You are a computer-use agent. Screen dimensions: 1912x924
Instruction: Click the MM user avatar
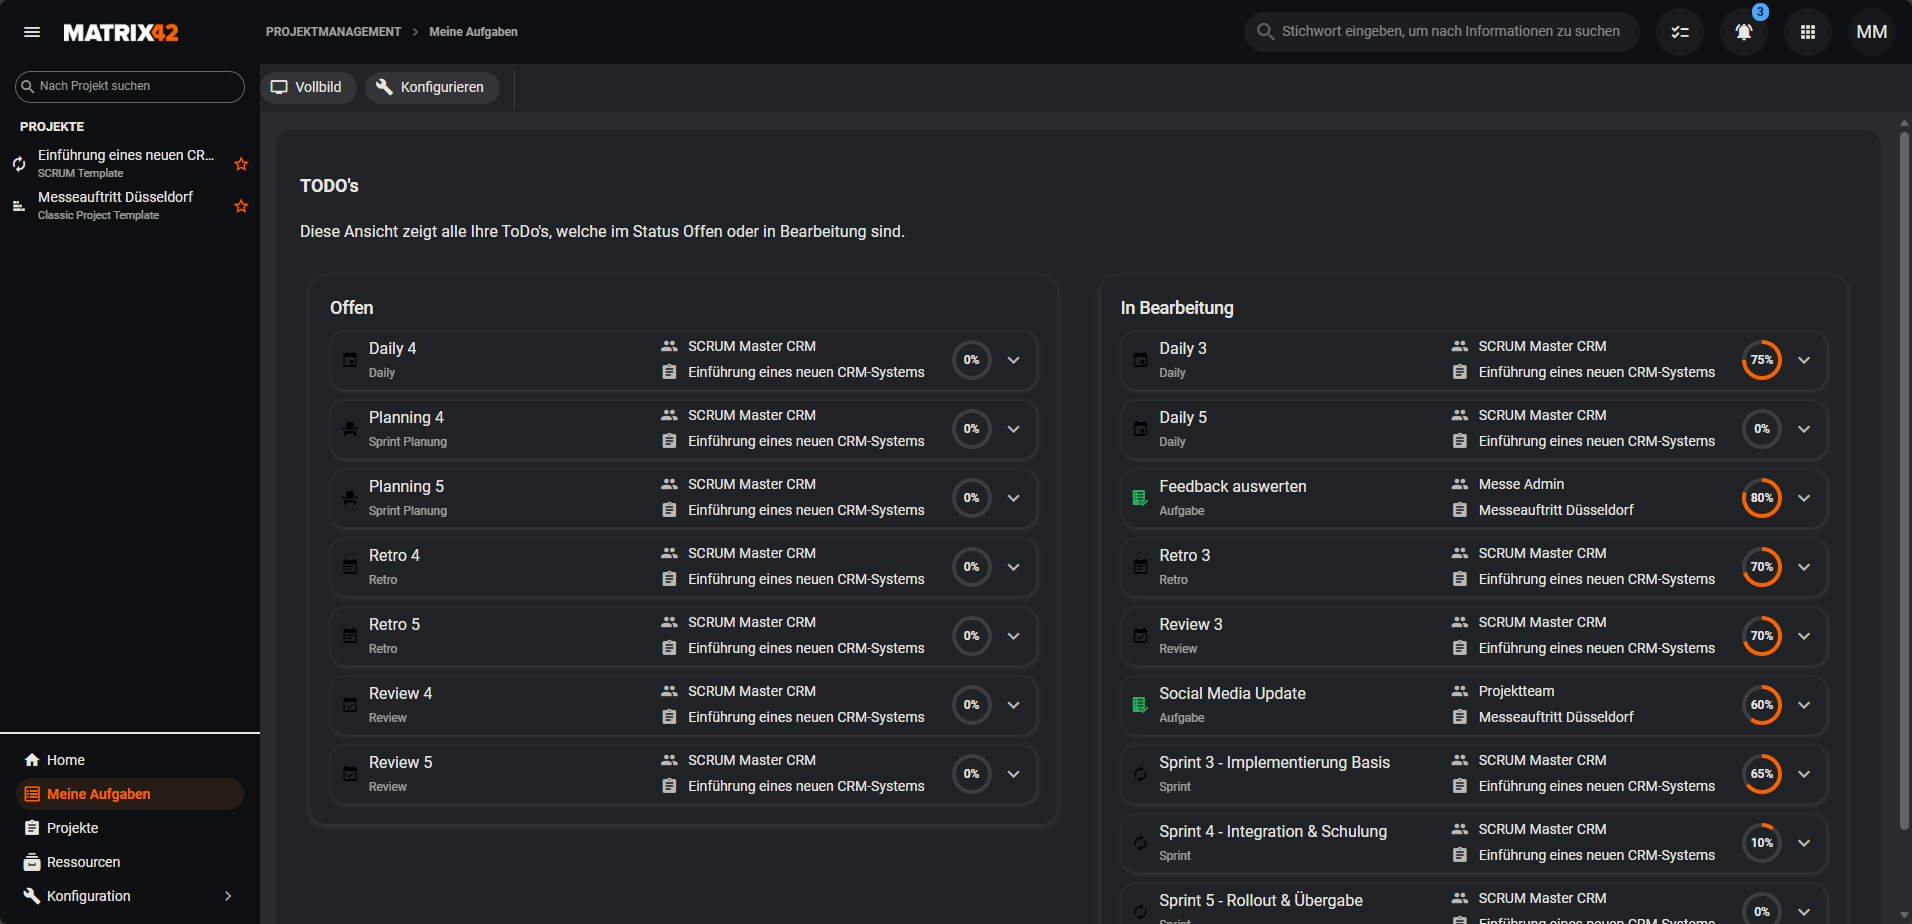click(x=1871, y=32)
